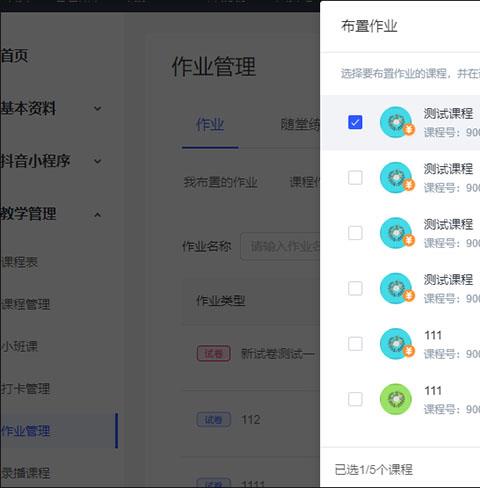The width and height of the screenshot is (480, 488).
Task: Click the 作业类型 column header
Action: 221,301
